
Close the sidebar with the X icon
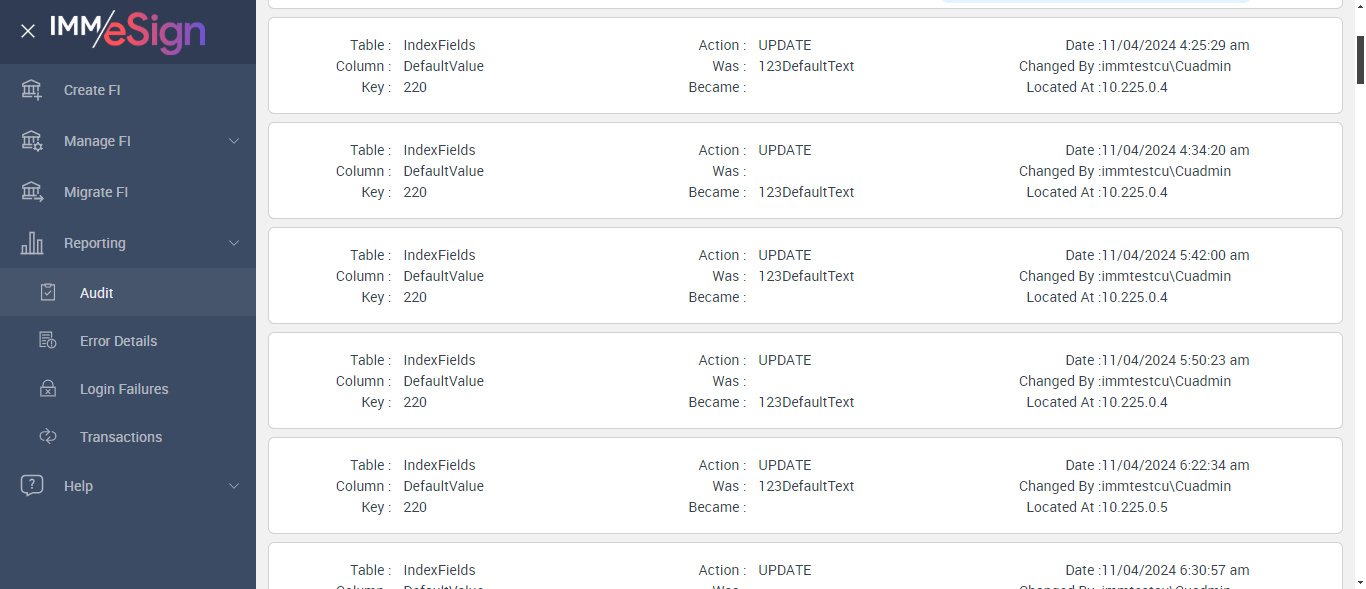click(28, 31)
